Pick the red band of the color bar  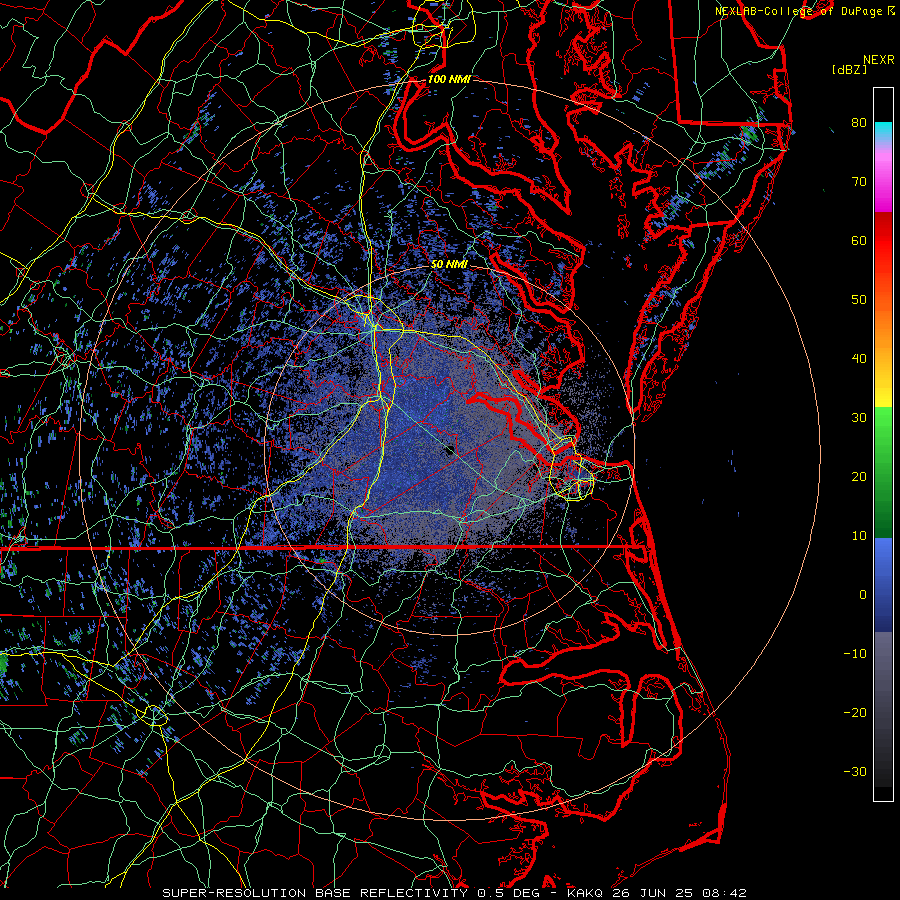[x=883, y=241]
